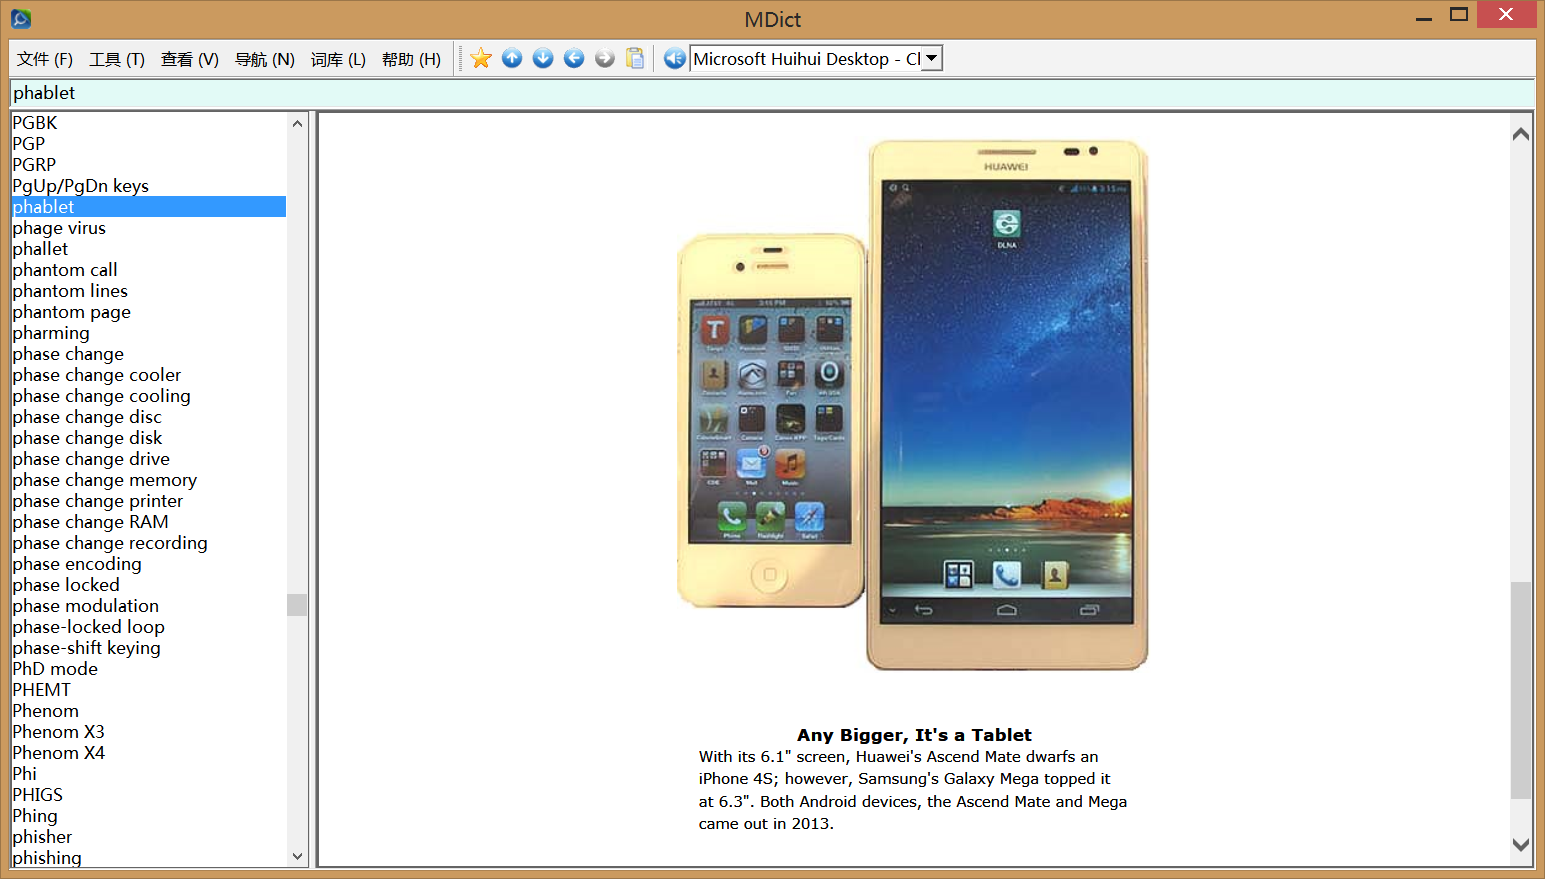Click the word list scrollbar thumb
Viewport: 1545px width, 879px height.
(x=297, y=605)
